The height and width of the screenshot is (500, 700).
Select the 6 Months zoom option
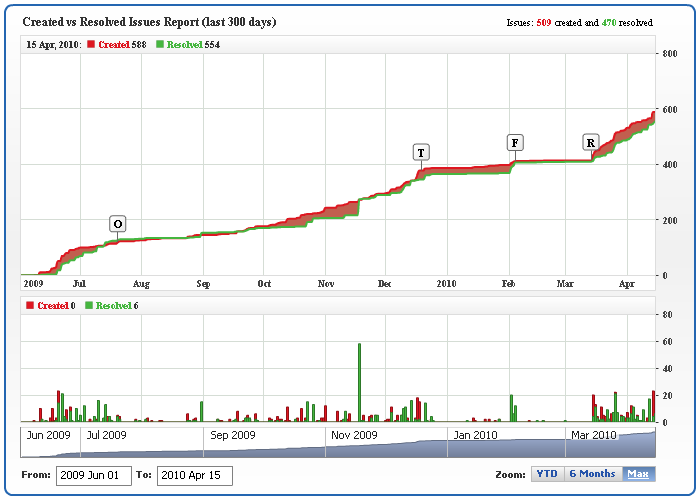pyautogui.click(x=592, y=474)
